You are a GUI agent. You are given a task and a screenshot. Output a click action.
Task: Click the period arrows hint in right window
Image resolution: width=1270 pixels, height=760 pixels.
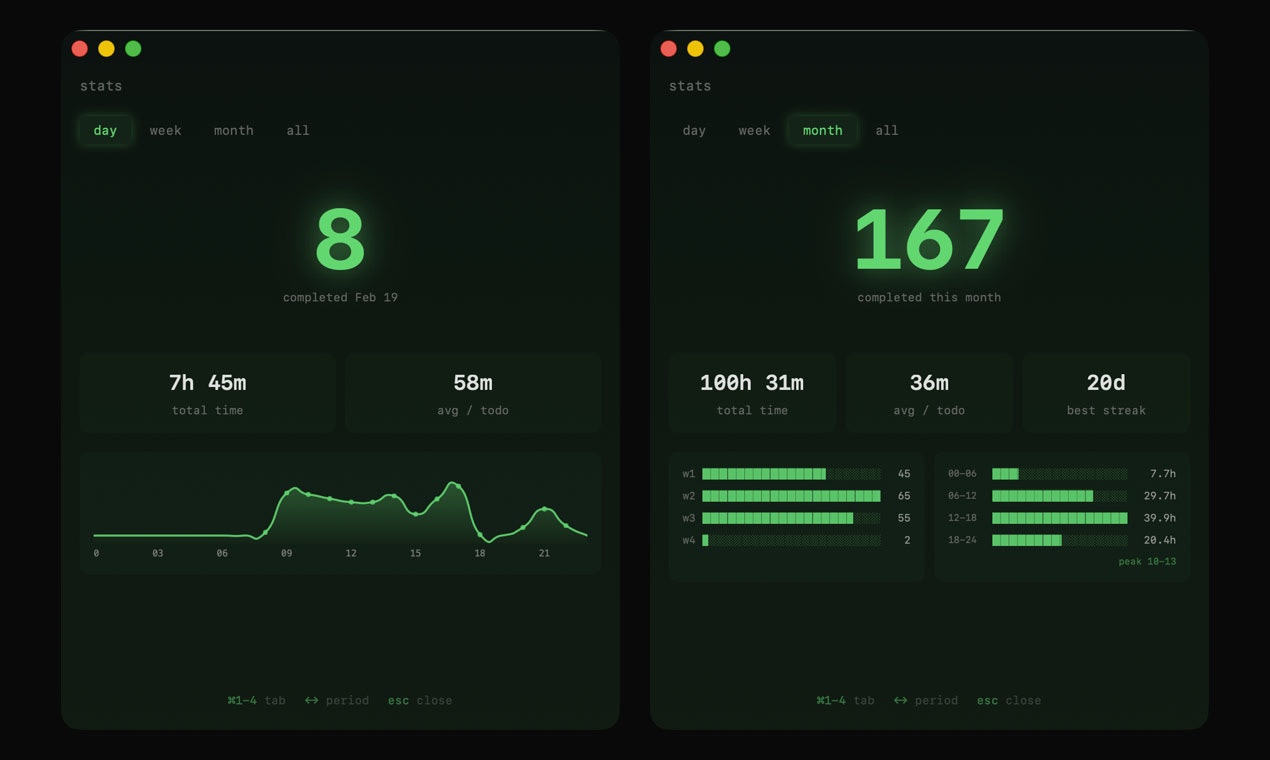point(926,700)
